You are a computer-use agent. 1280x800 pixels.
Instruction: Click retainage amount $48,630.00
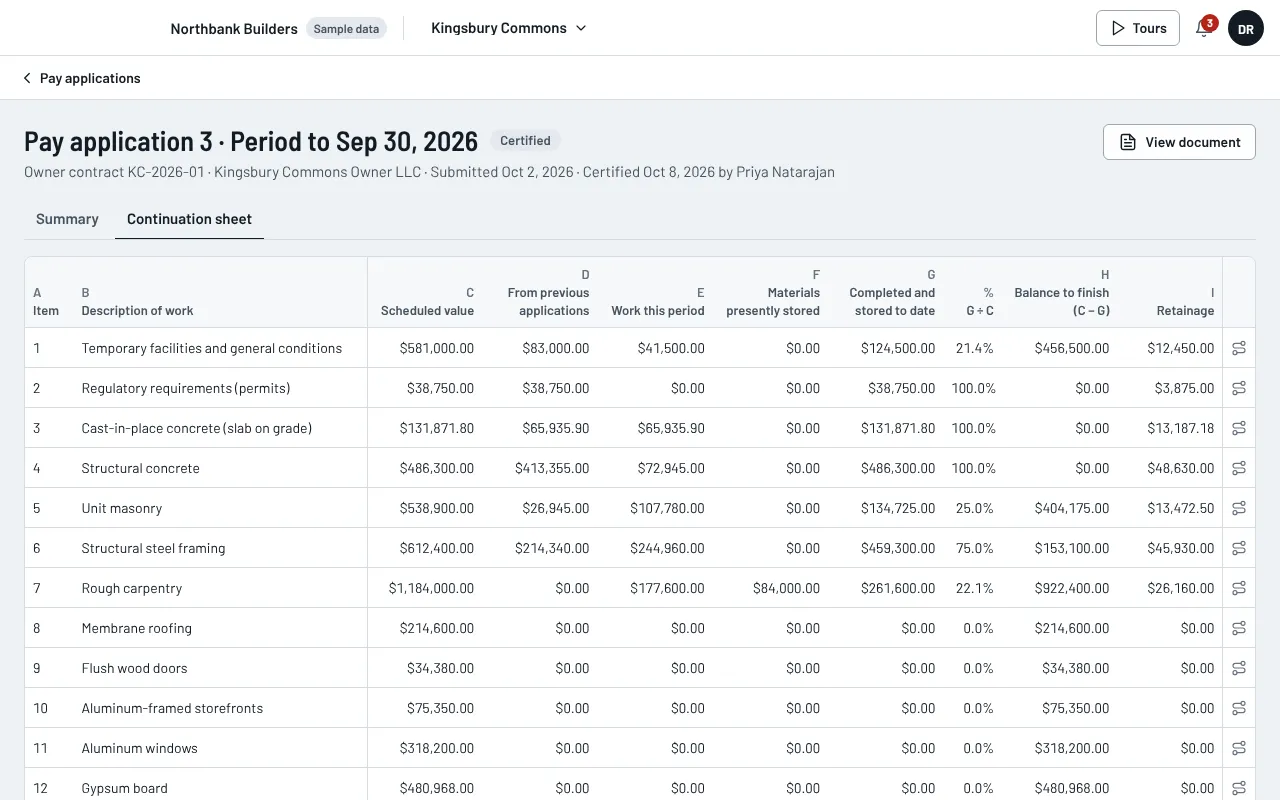(x=1181, y=468)
